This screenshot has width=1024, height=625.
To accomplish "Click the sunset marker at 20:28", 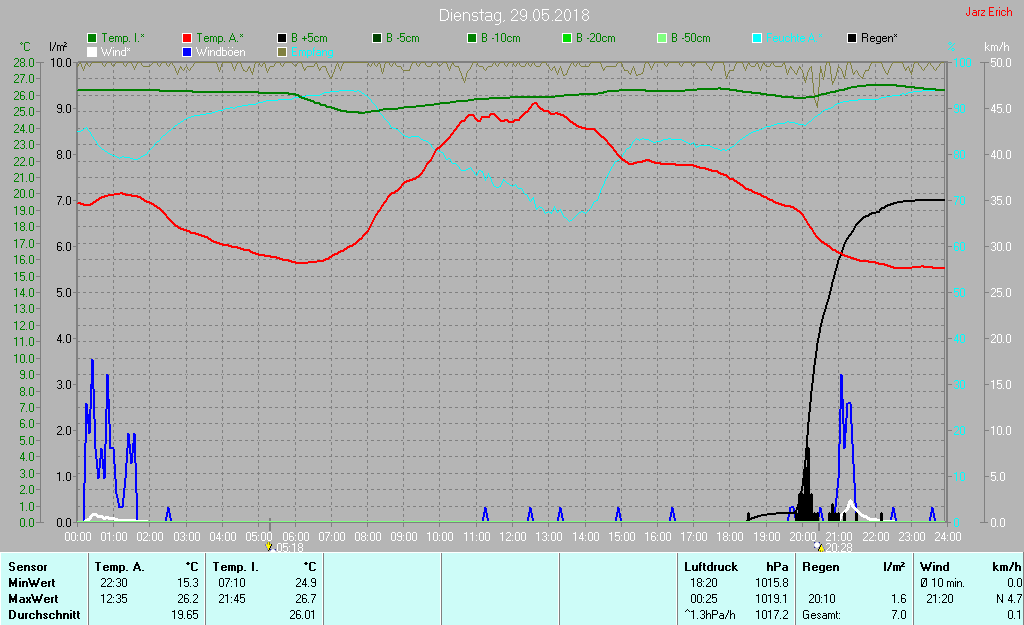I will pos(820,547).
